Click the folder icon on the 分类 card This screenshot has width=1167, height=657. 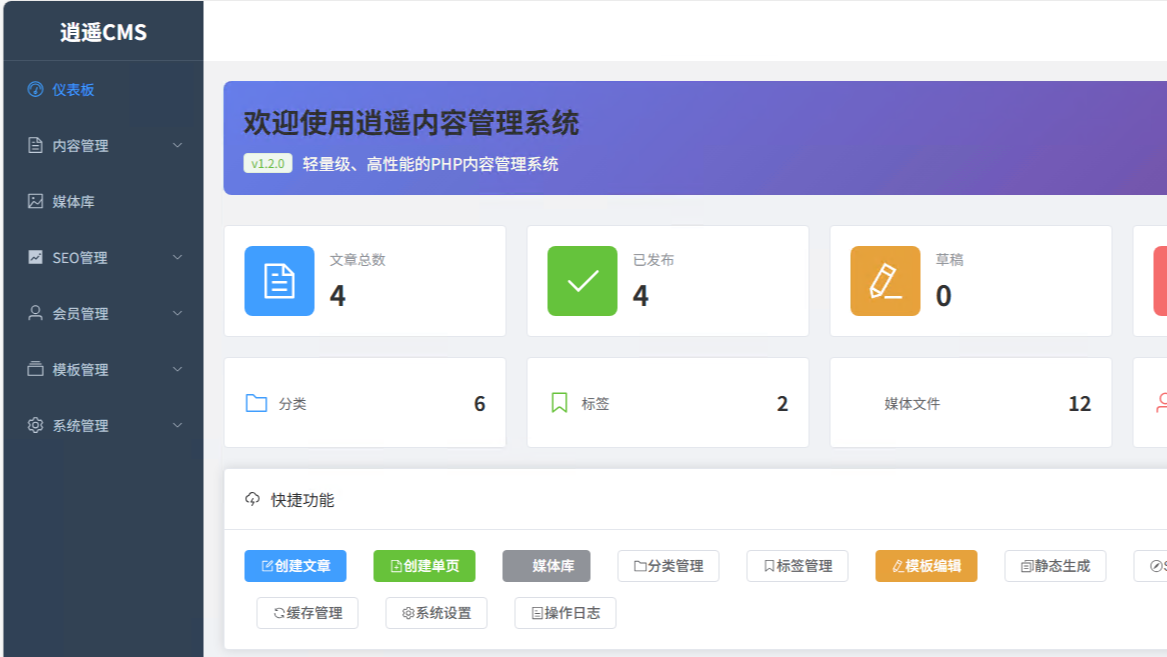pos(256,402)
